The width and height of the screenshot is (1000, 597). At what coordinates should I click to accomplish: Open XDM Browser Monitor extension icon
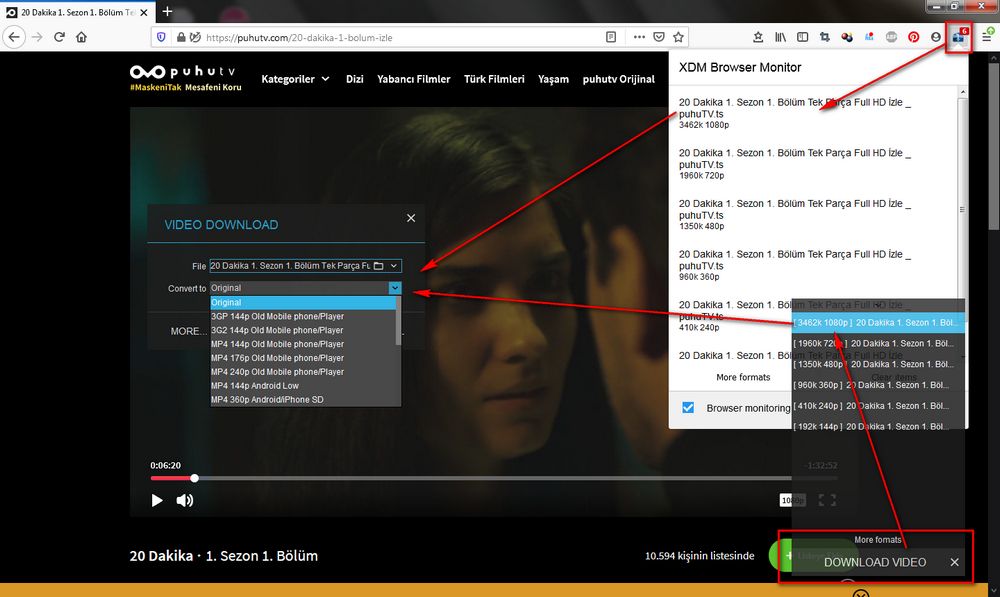click(959, 38)
